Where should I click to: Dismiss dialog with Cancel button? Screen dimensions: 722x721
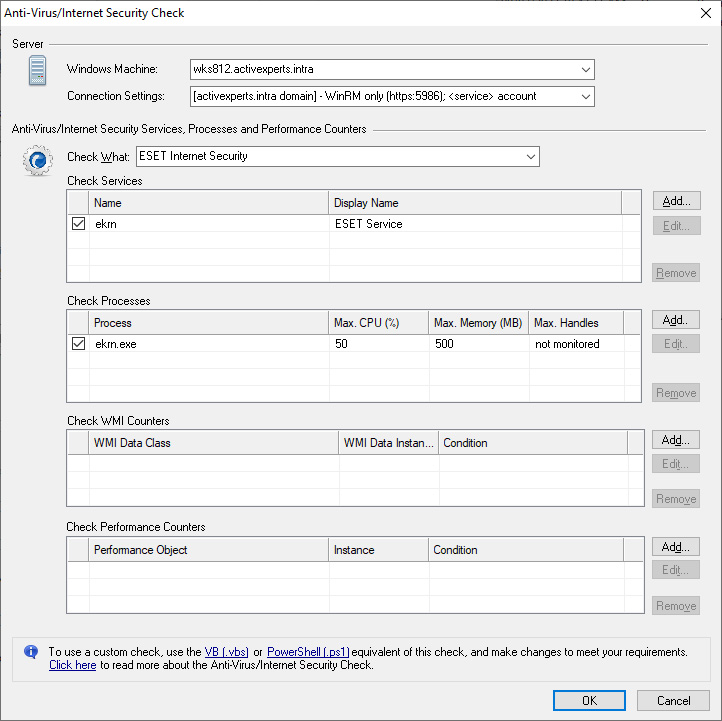click(673, 700)
